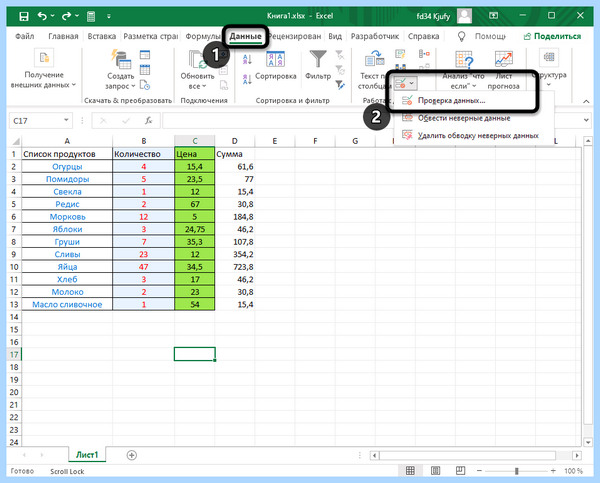Click Forecast Sheet icon
Image resolution: width=600 pixels, height=483 pixels.
[x=504, y=60]
